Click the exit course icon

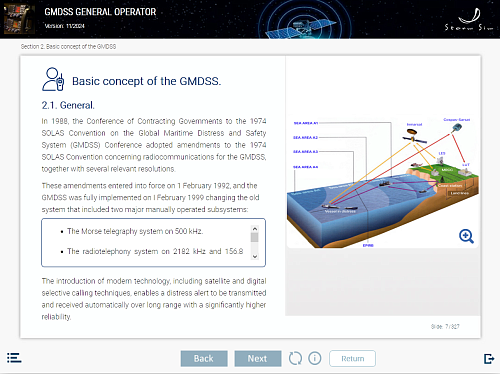click(x=489, y=359)
